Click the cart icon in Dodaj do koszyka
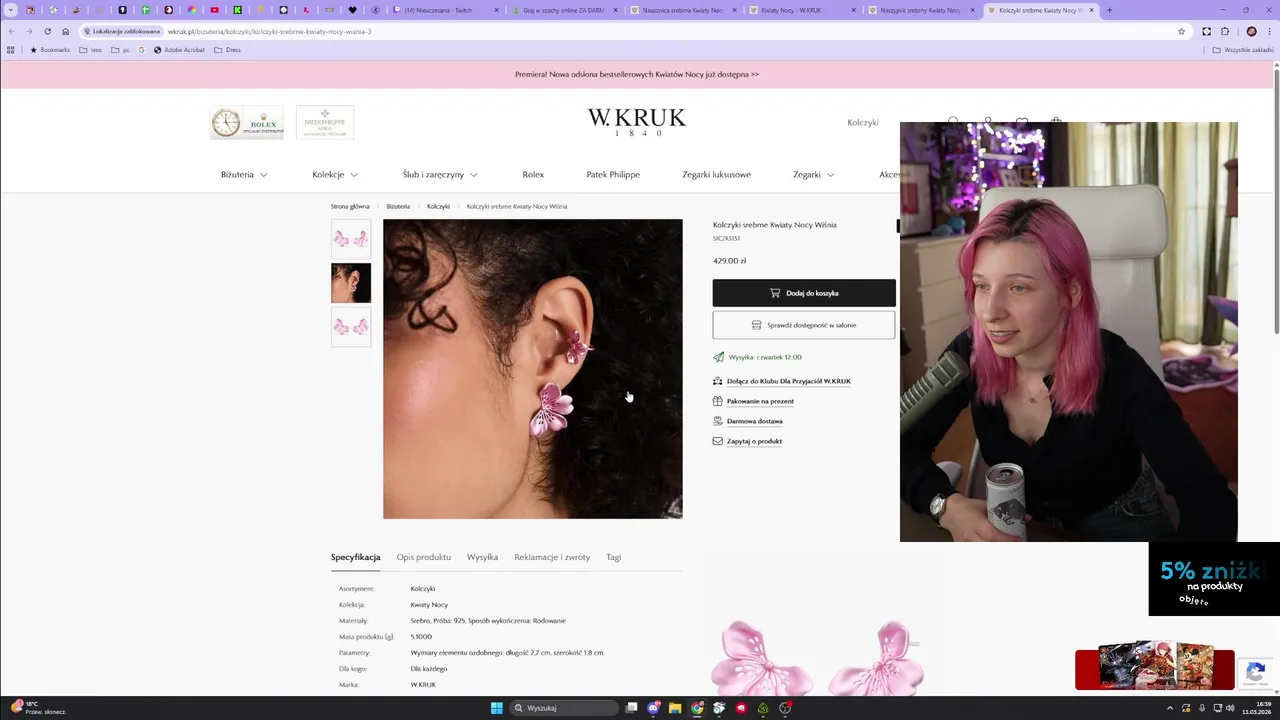The height and width of the screenshot is (720, 1280). 775,293
